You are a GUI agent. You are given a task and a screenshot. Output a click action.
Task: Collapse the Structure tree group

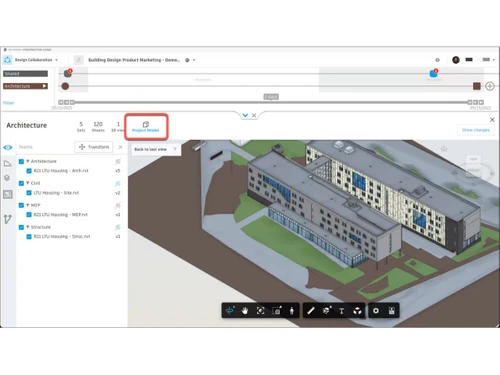pos(28,227)
